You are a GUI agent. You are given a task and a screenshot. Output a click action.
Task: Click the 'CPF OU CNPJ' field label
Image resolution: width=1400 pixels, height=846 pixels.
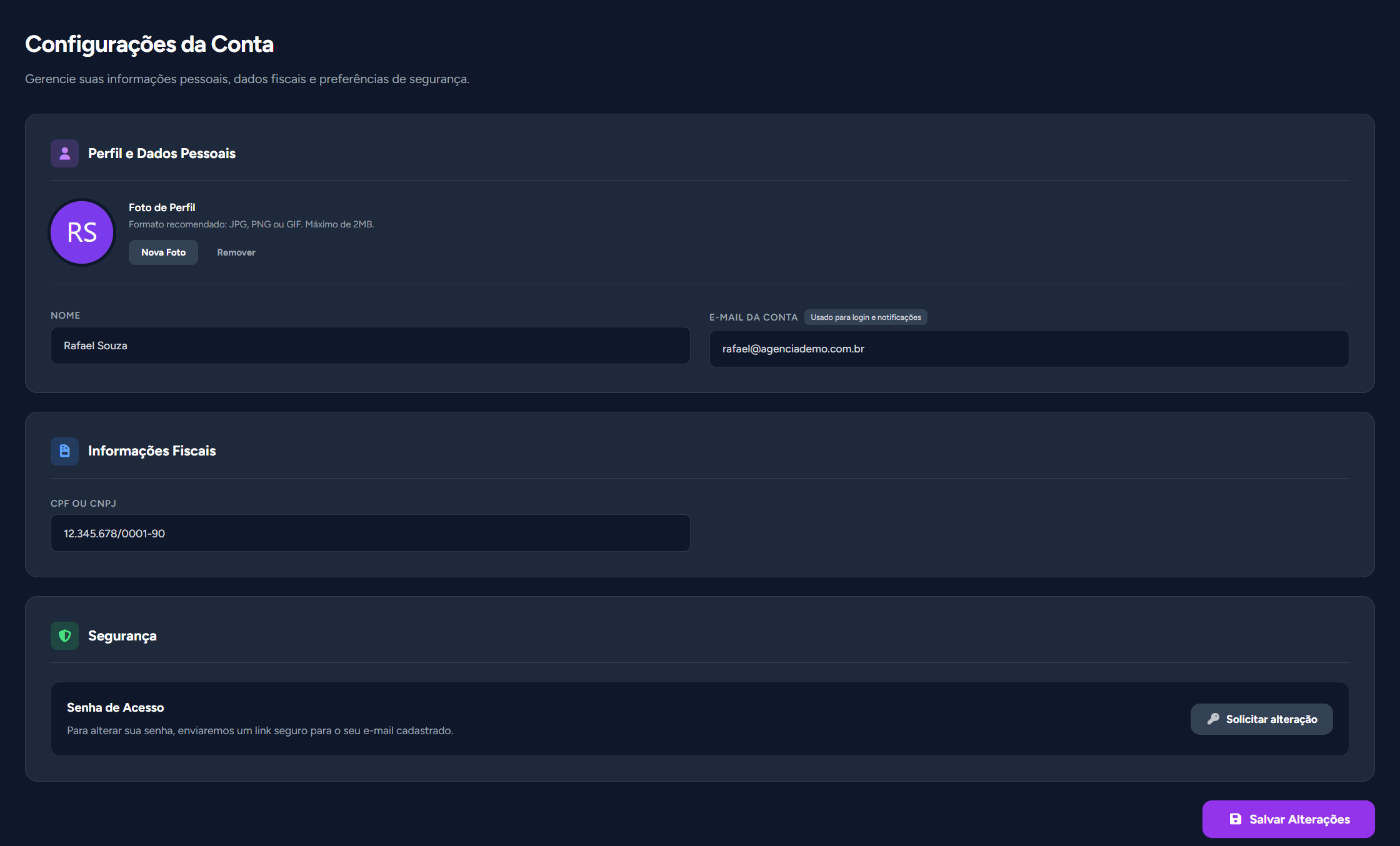[84, 503]
